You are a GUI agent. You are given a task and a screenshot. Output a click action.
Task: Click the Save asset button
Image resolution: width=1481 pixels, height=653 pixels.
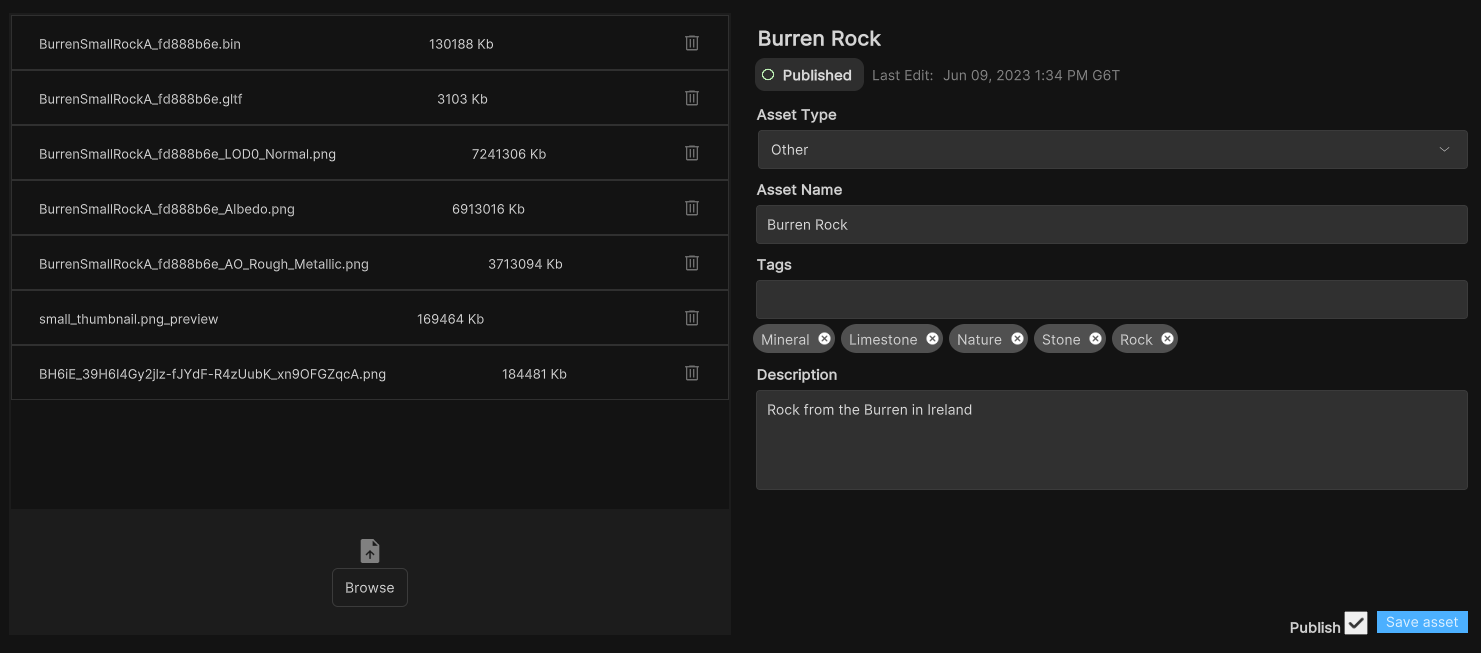click(x=1422, y=621)
